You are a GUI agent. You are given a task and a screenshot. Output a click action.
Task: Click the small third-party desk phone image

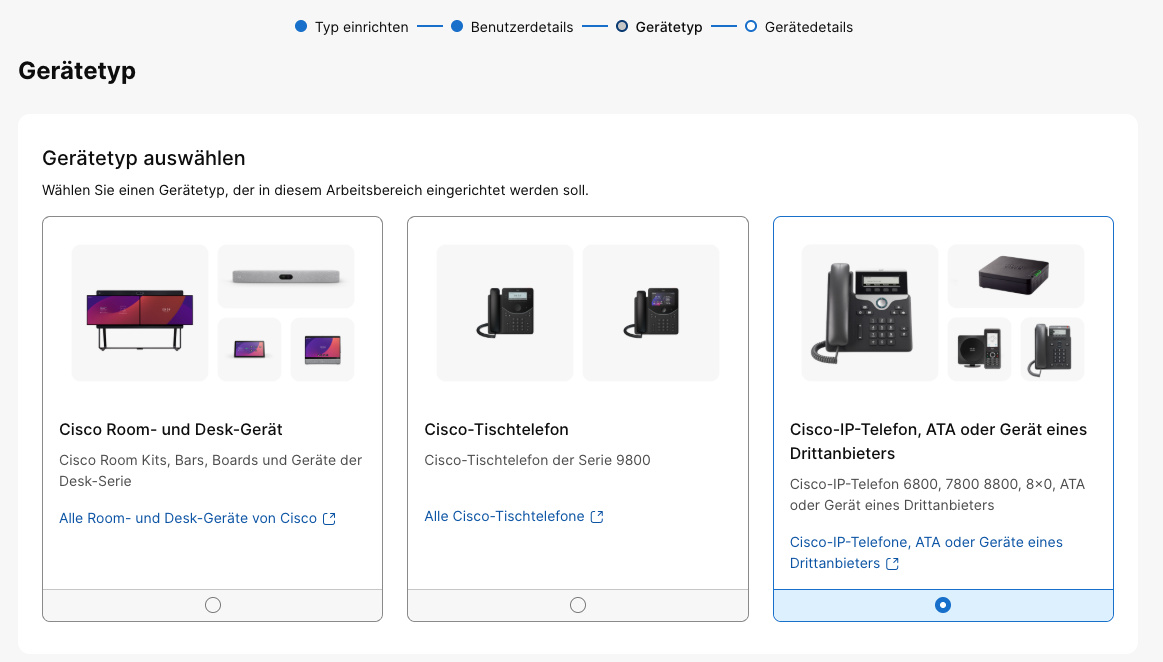point(1052,349)
